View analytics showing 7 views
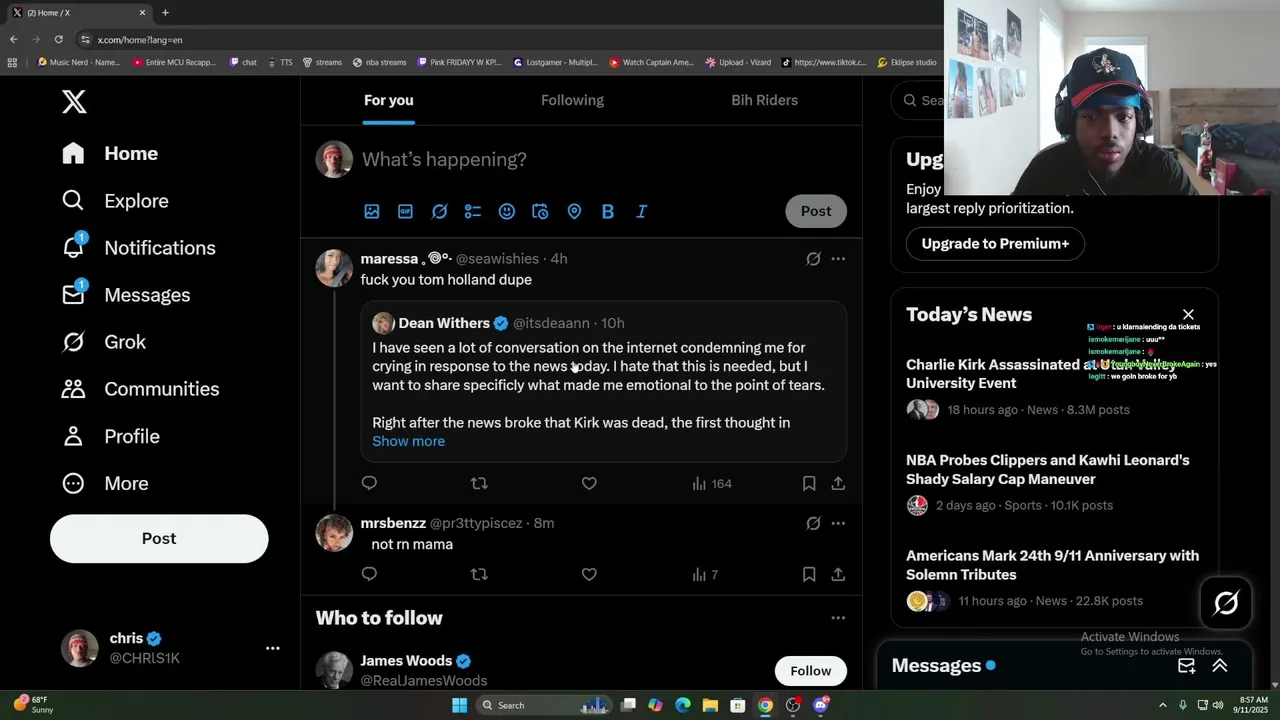This screenshot has width=1280, height=720. 705,574
